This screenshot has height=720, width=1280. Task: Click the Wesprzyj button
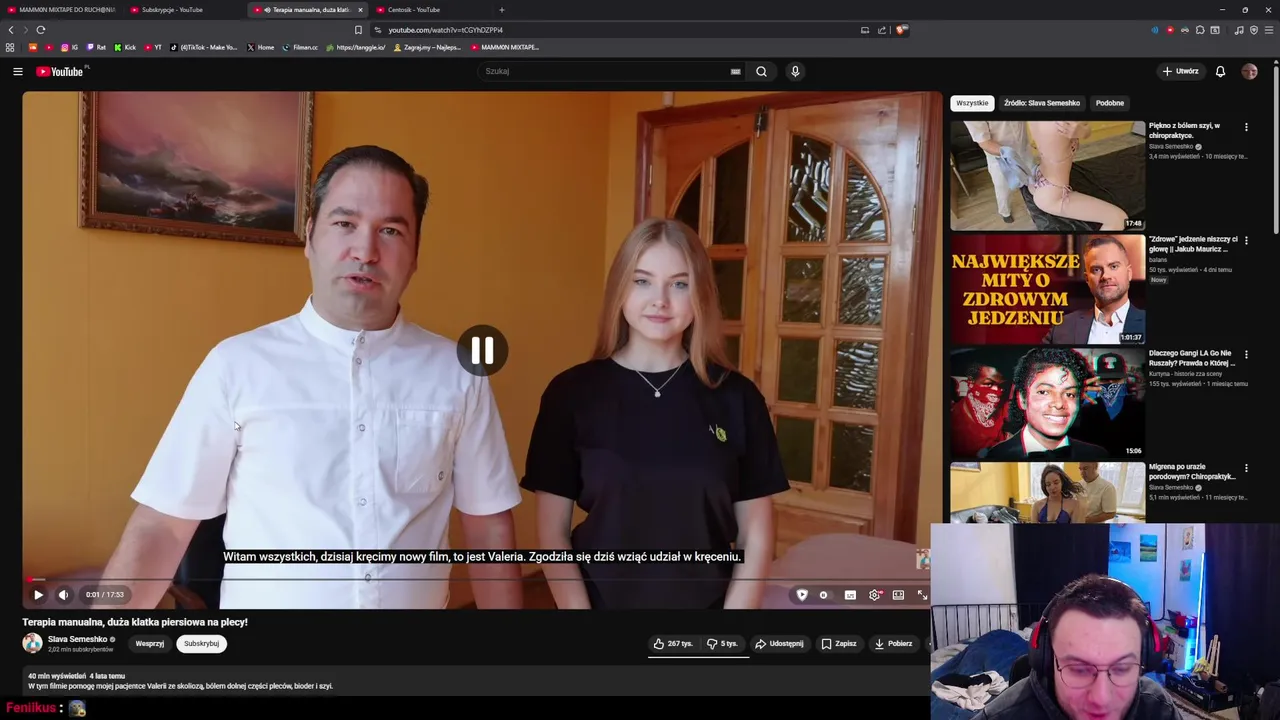pos(150,644)
